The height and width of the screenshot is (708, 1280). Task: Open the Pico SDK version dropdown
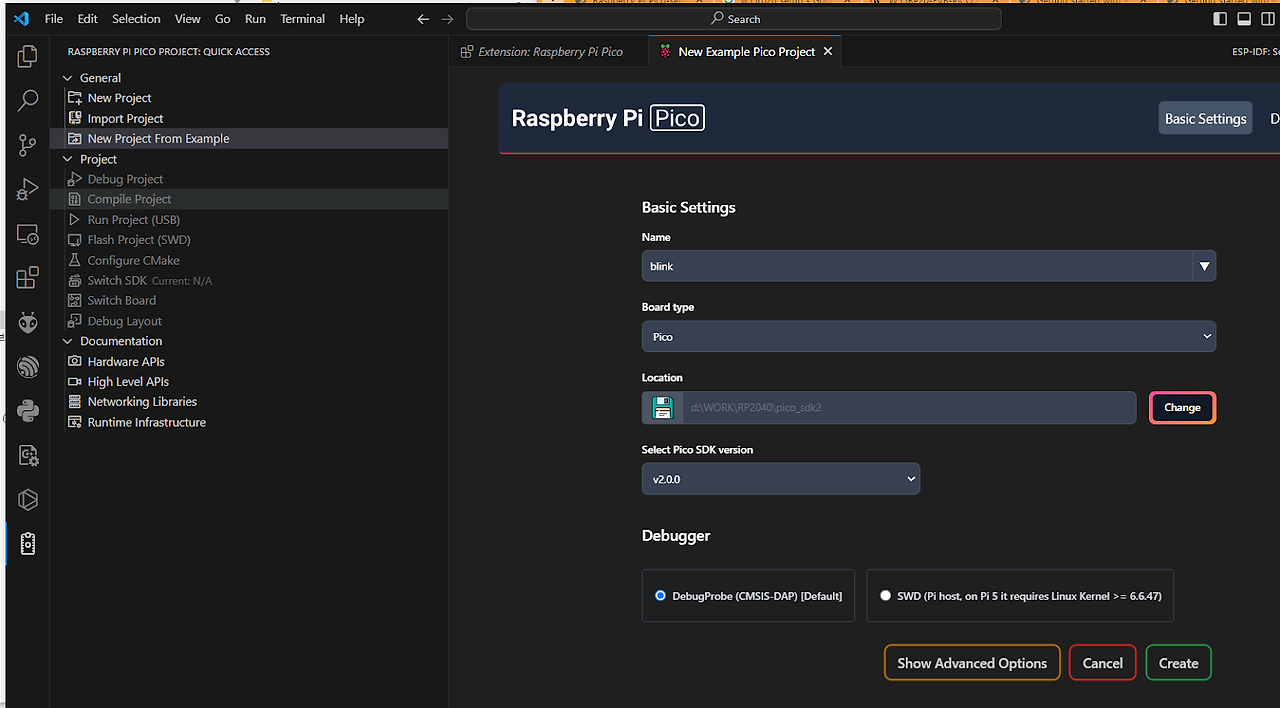pos(781,479)
